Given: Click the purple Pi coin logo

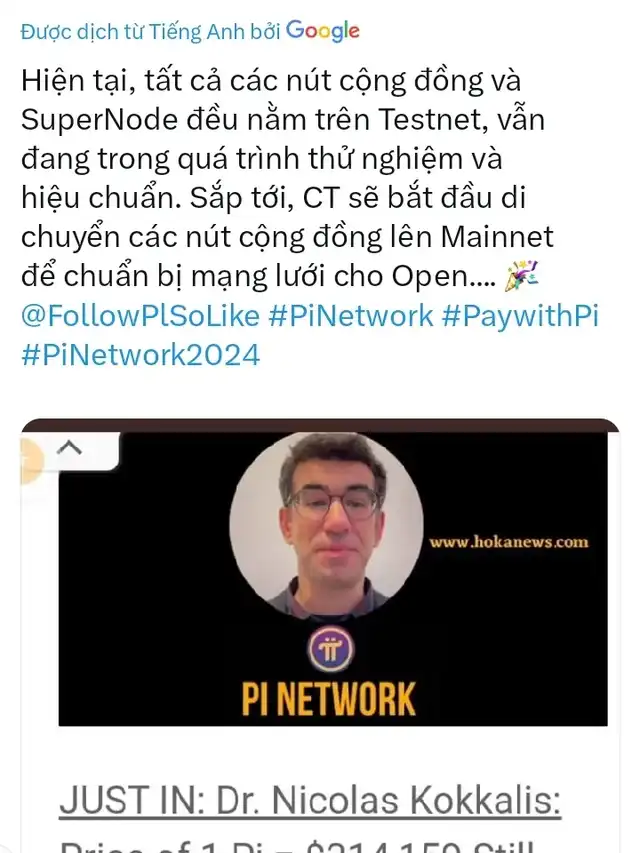Looking at the screenshot, I should (x=331, y=650).
